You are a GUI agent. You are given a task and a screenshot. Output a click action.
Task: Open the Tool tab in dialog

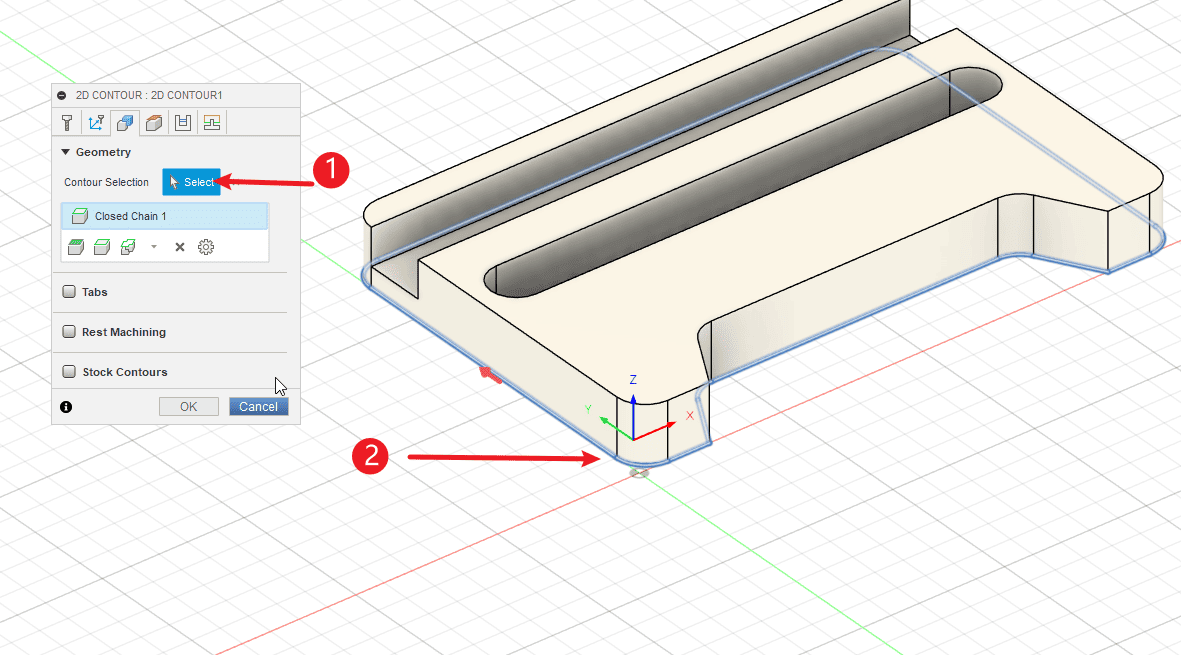(x=67, y=123)
